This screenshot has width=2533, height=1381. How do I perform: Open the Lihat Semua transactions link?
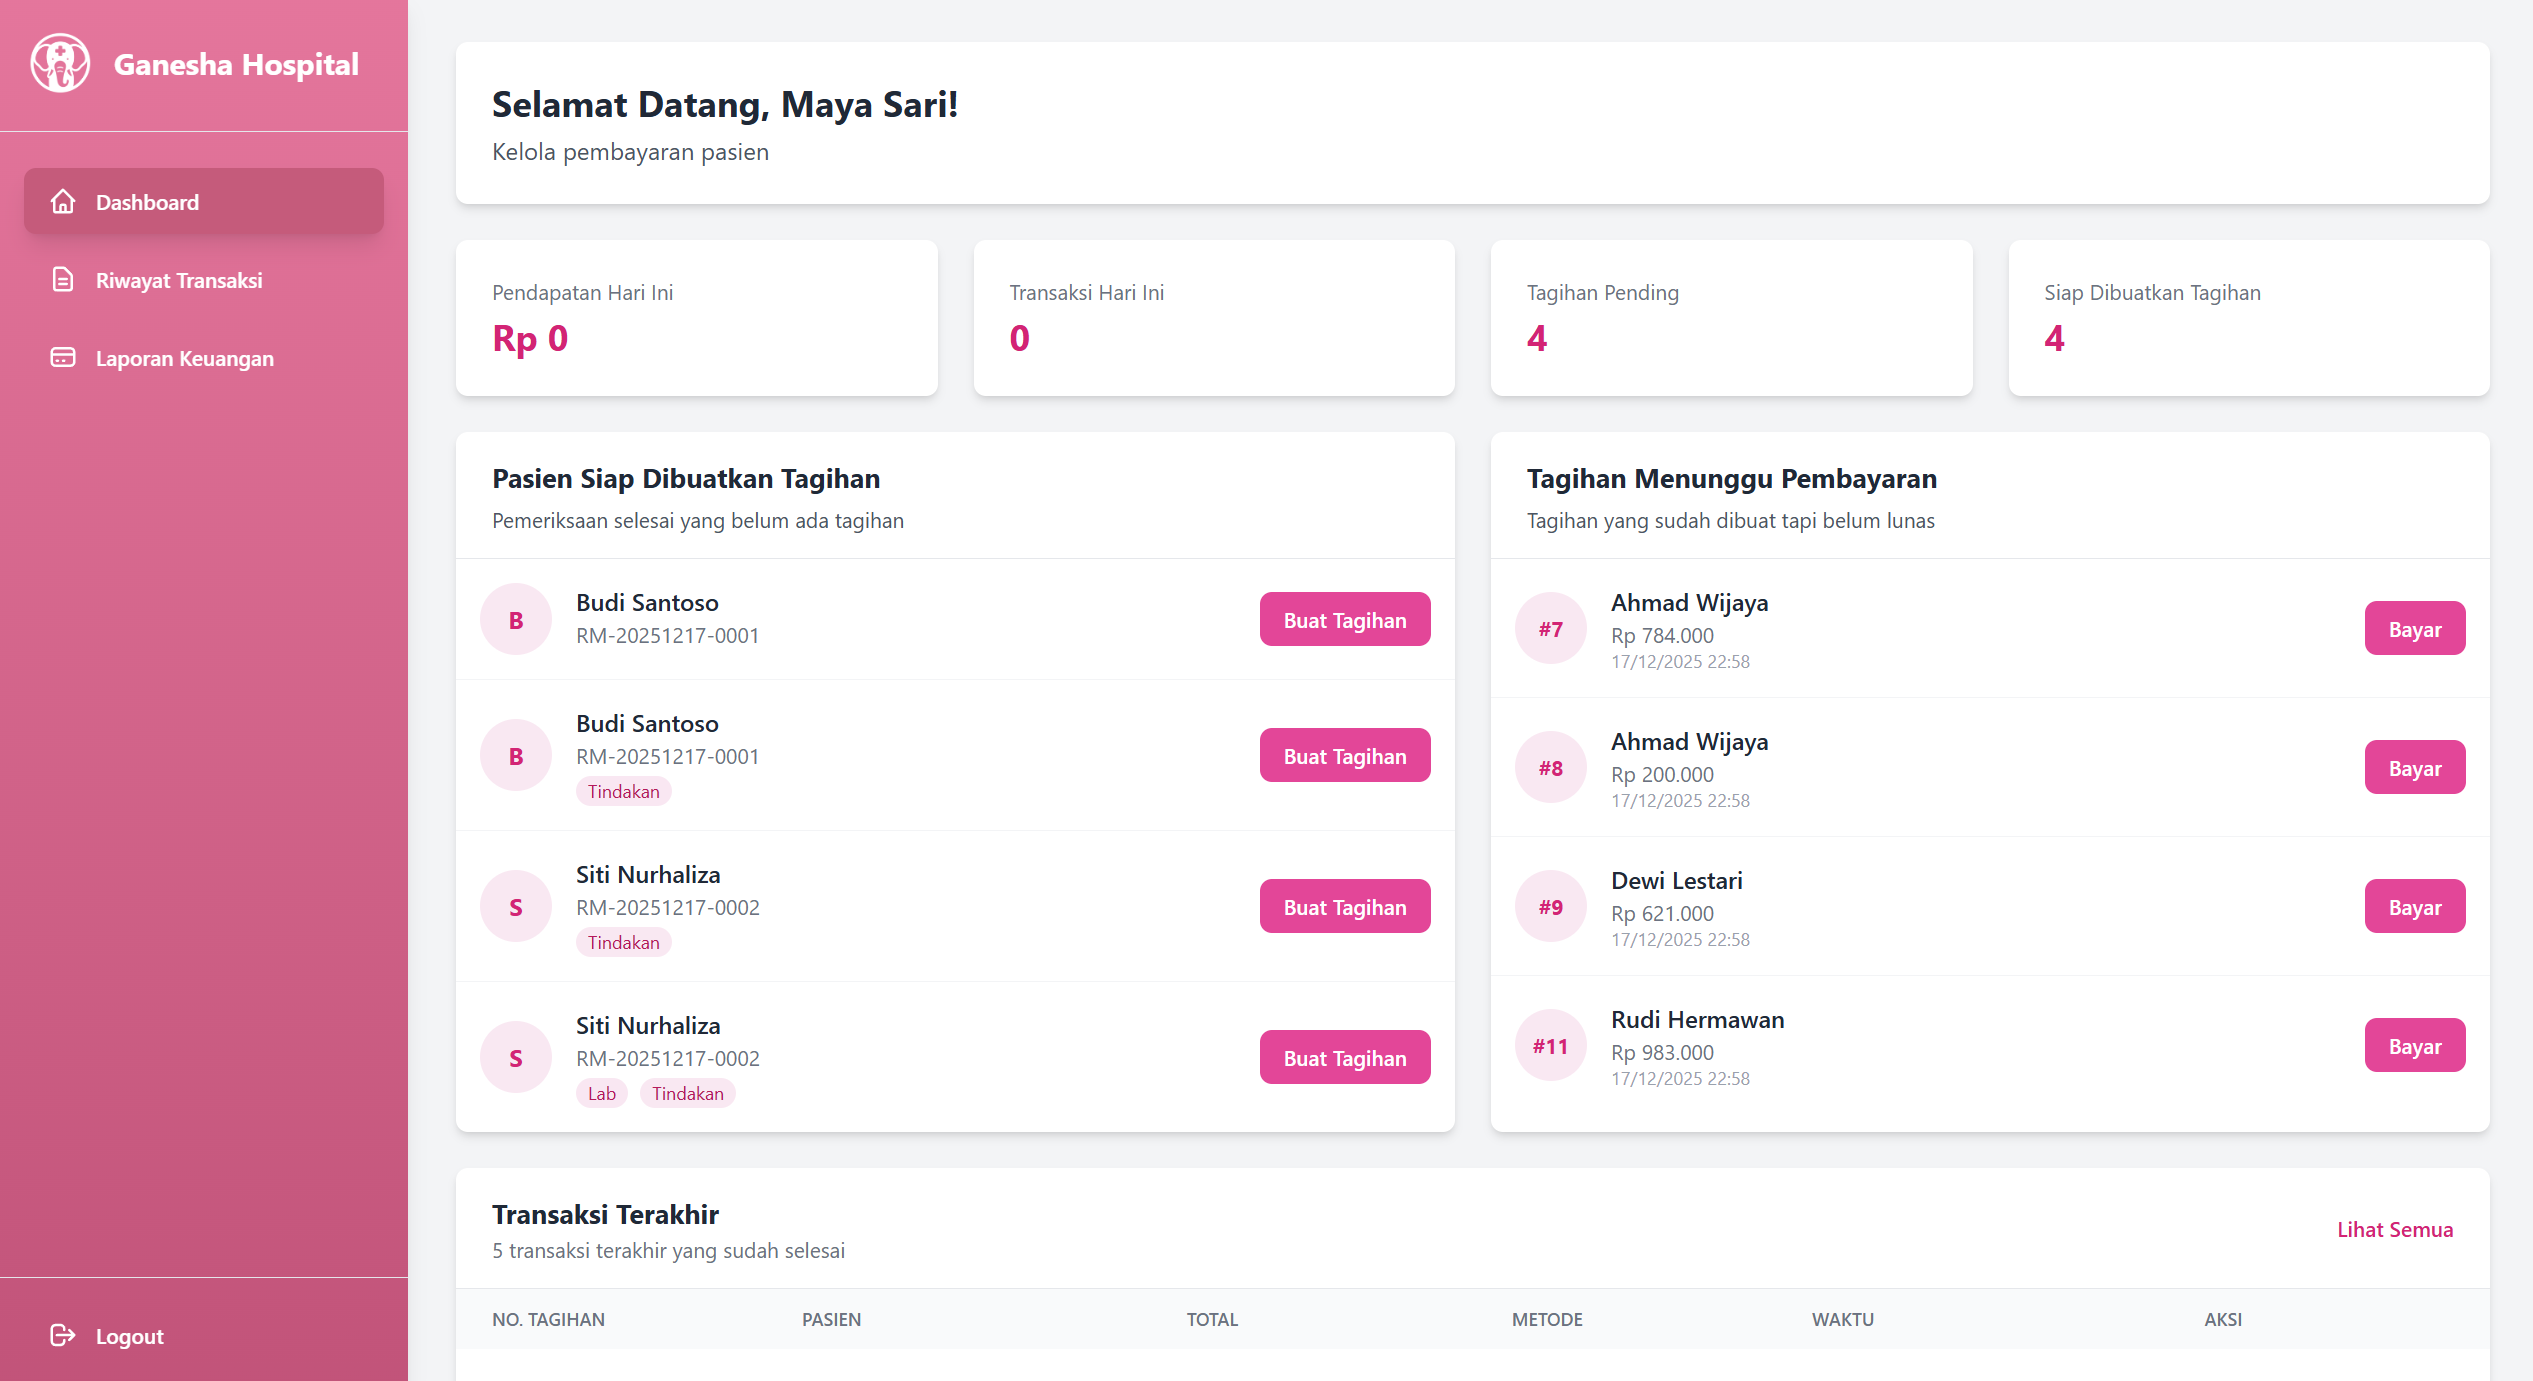[2394, 1230]
